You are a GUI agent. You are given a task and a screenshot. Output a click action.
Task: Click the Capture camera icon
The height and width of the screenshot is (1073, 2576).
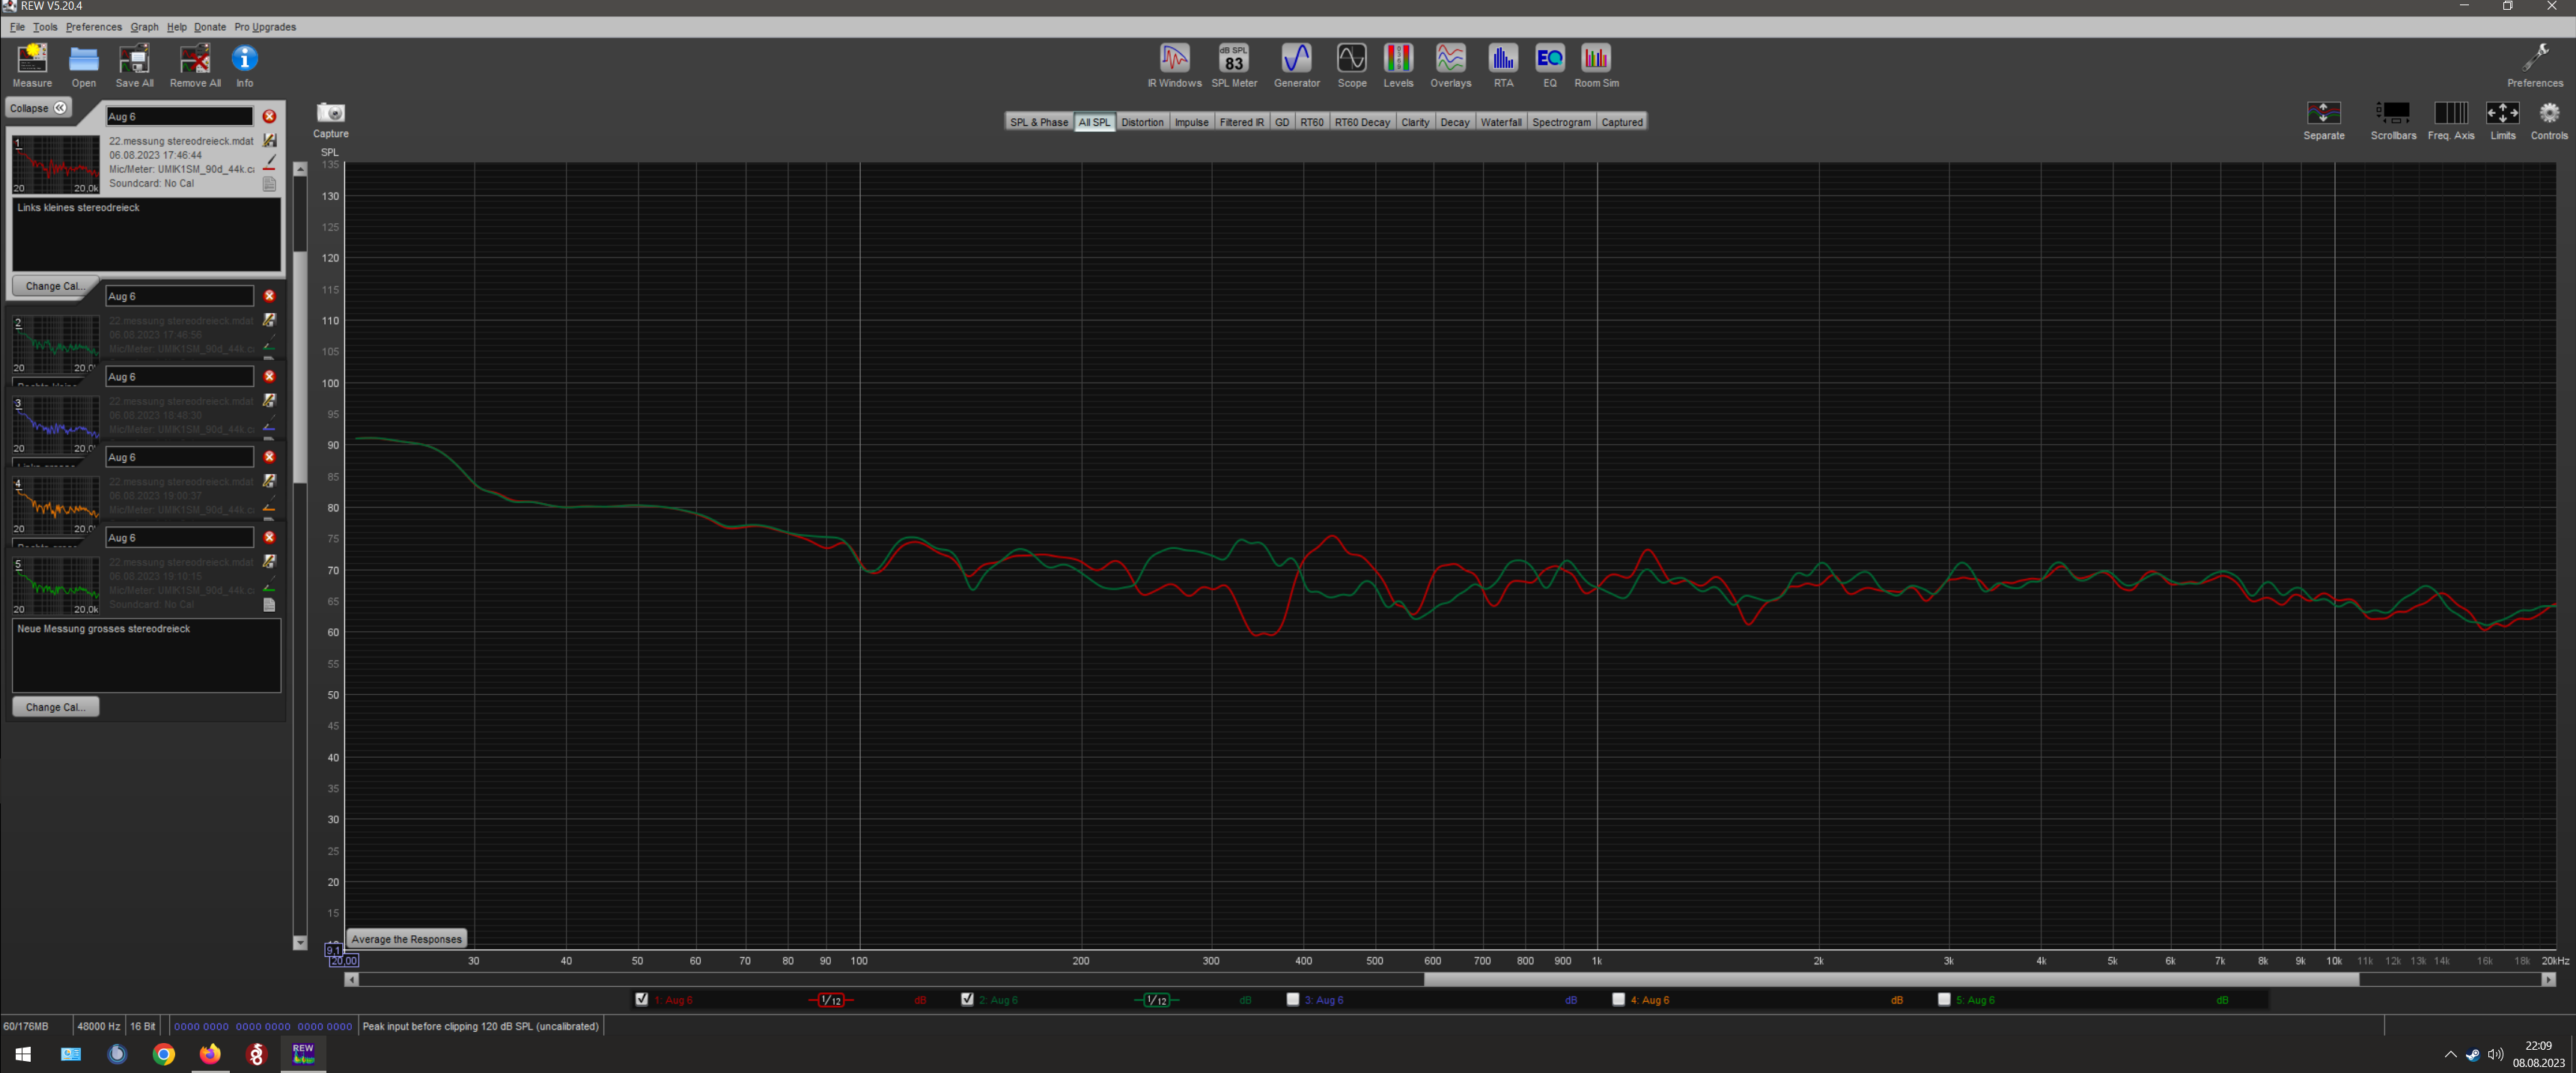point(330,113)
